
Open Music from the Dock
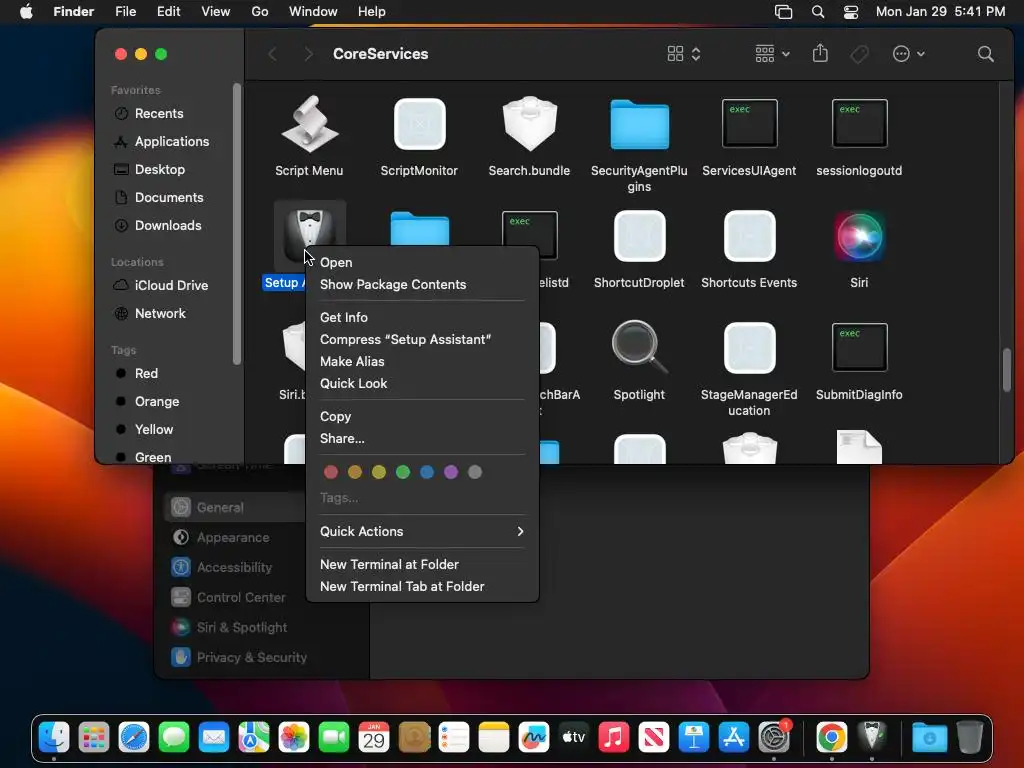[x=614, y=737]
